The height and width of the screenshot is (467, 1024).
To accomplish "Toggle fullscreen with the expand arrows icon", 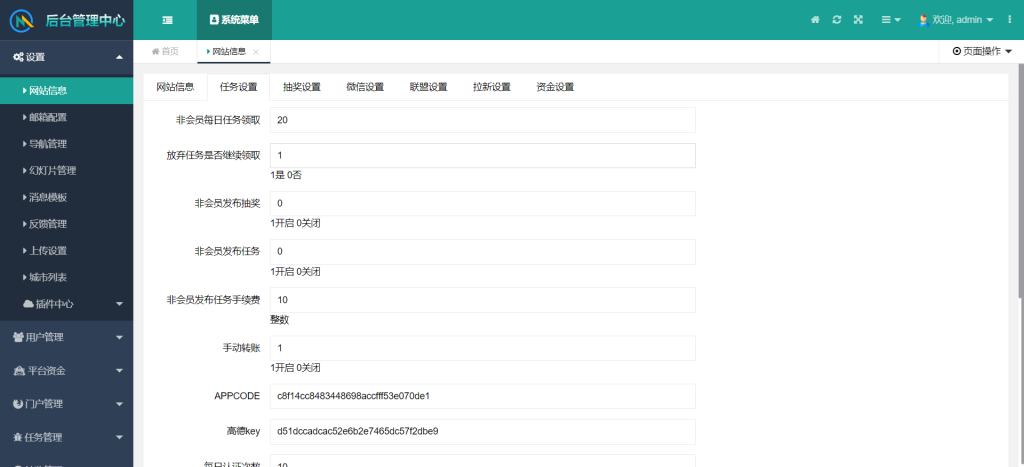I will pyautogui.click(x=858, y=20).
